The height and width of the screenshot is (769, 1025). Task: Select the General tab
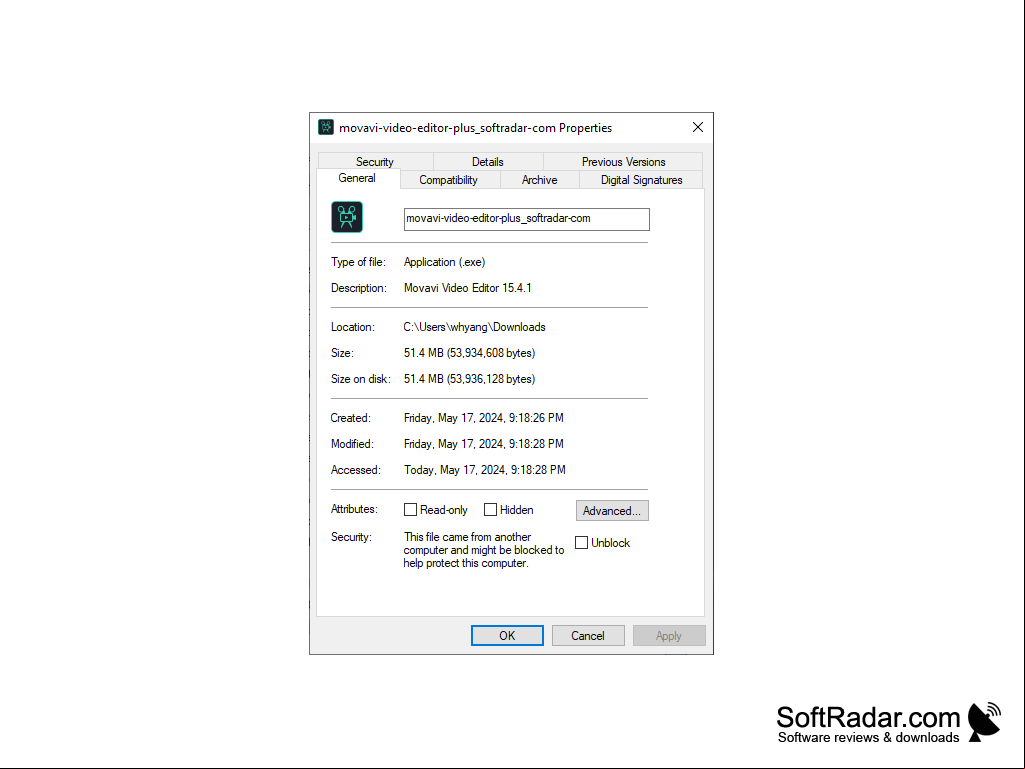(357, 179)
